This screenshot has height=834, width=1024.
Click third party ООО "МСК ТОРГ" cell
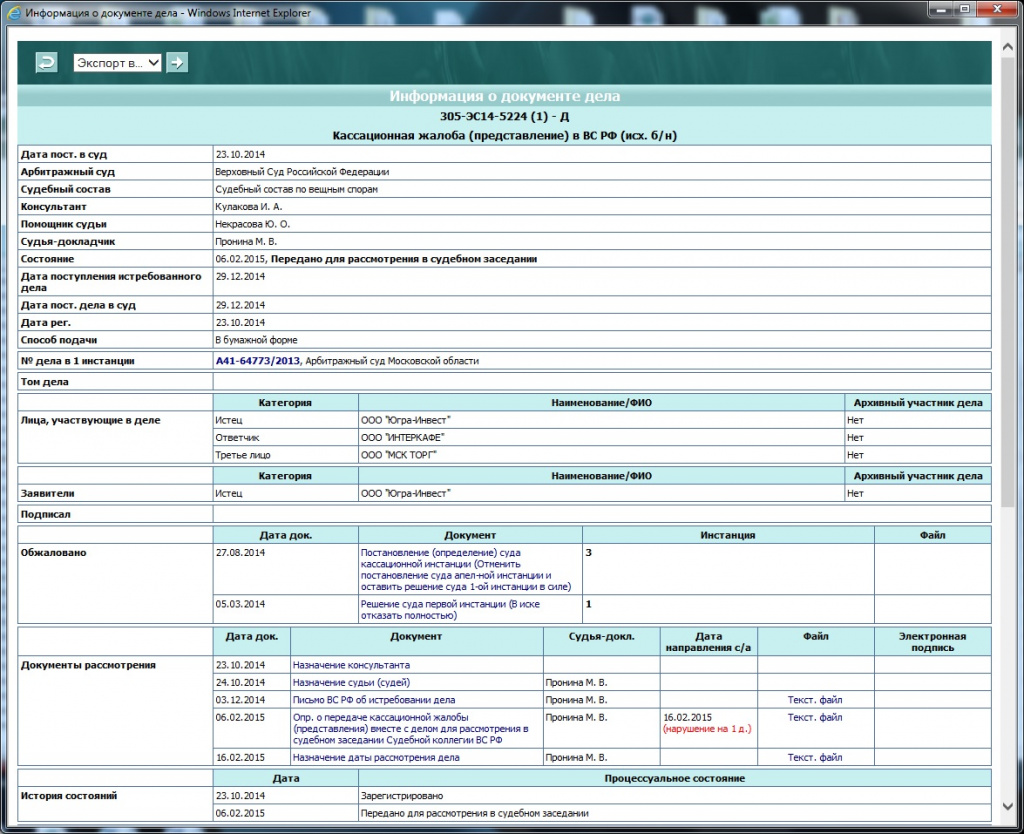(x=601, y=455)
